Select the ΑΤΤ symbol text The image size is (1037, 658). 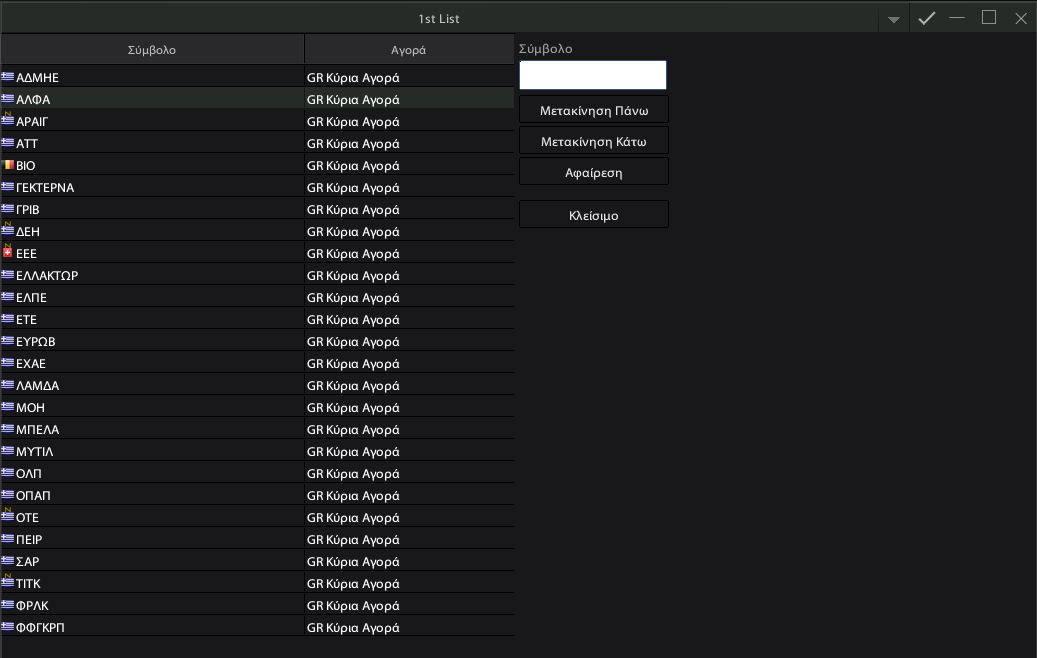pos(27,144)
